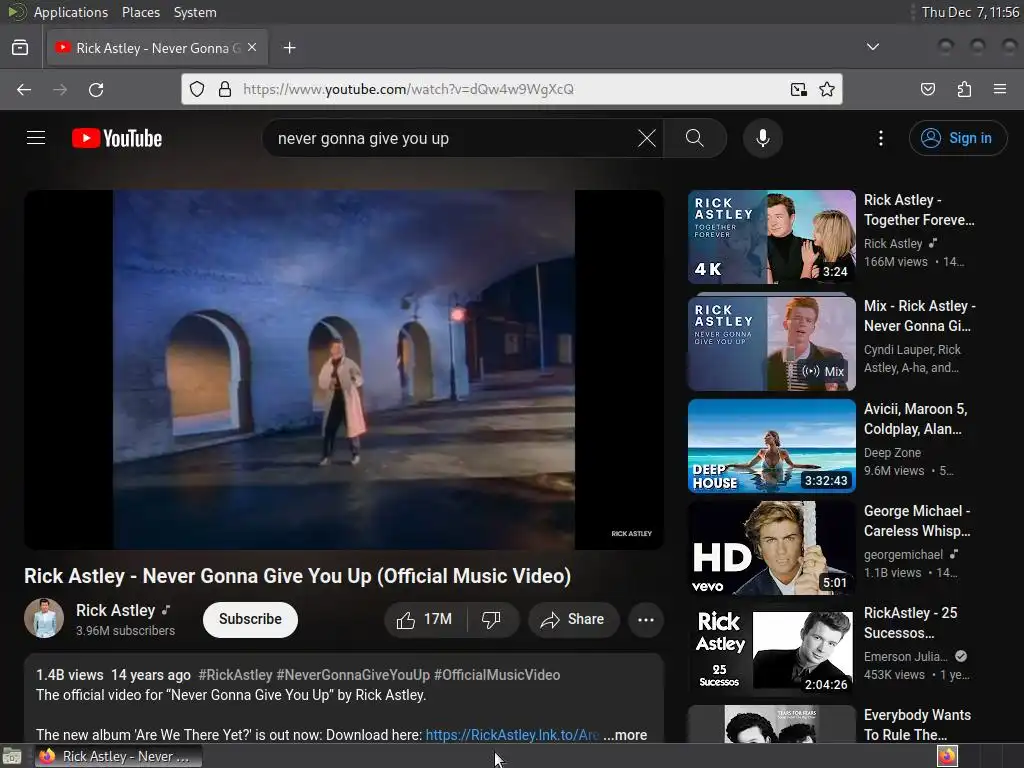The height and width of the screenshot is (768, 1024).
Task: Click the YouTube search input field
Action: pos(451,138)
